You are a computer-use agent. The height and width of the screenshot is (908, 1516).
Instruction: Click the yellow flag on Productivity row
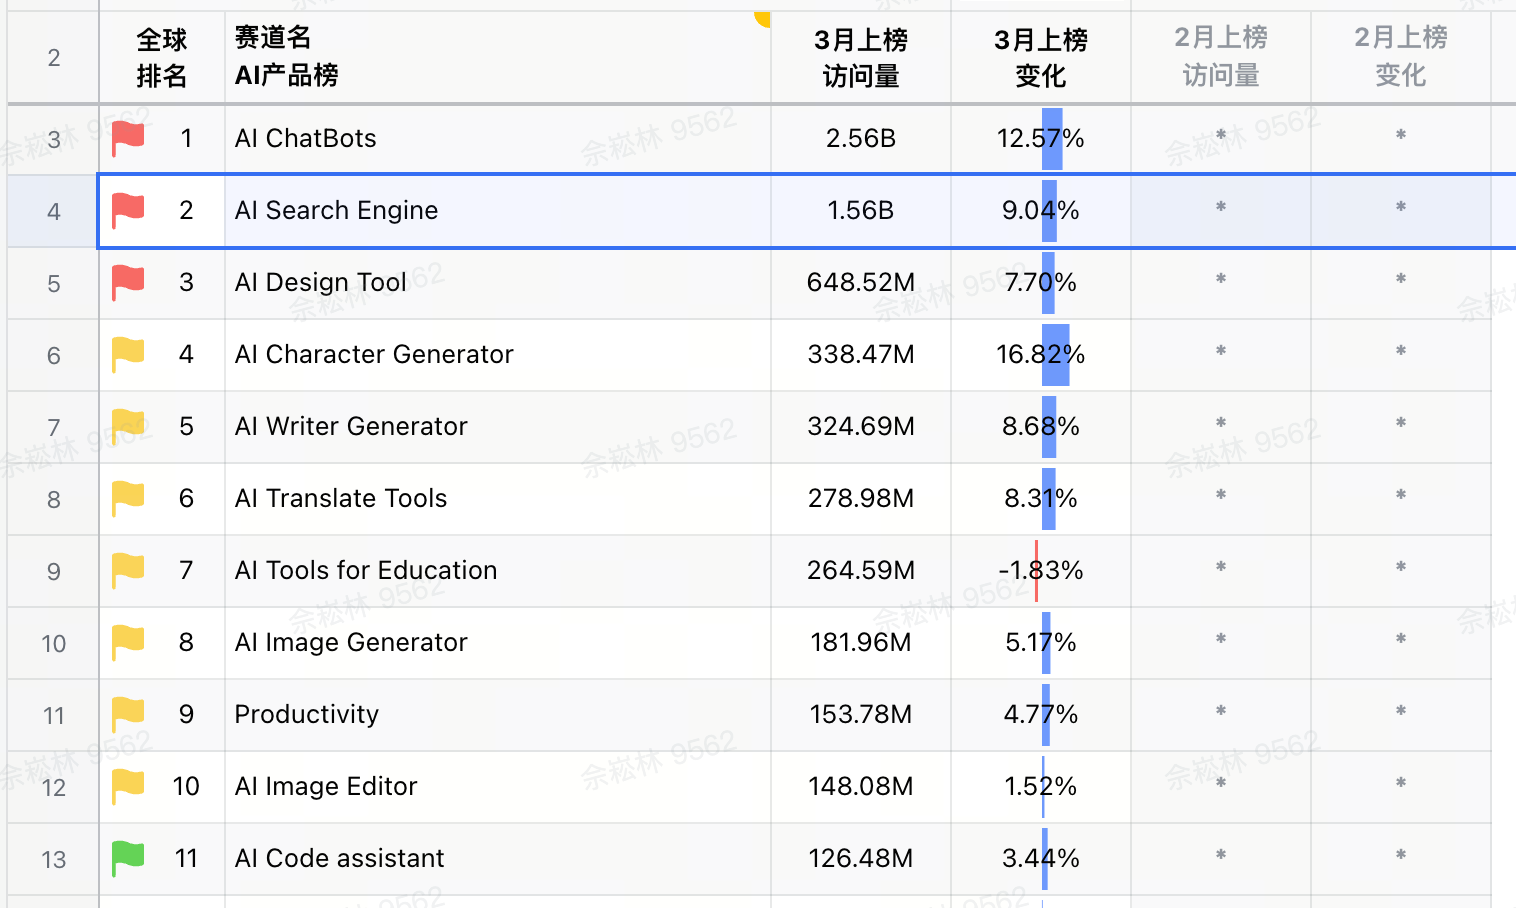(127, 714)
